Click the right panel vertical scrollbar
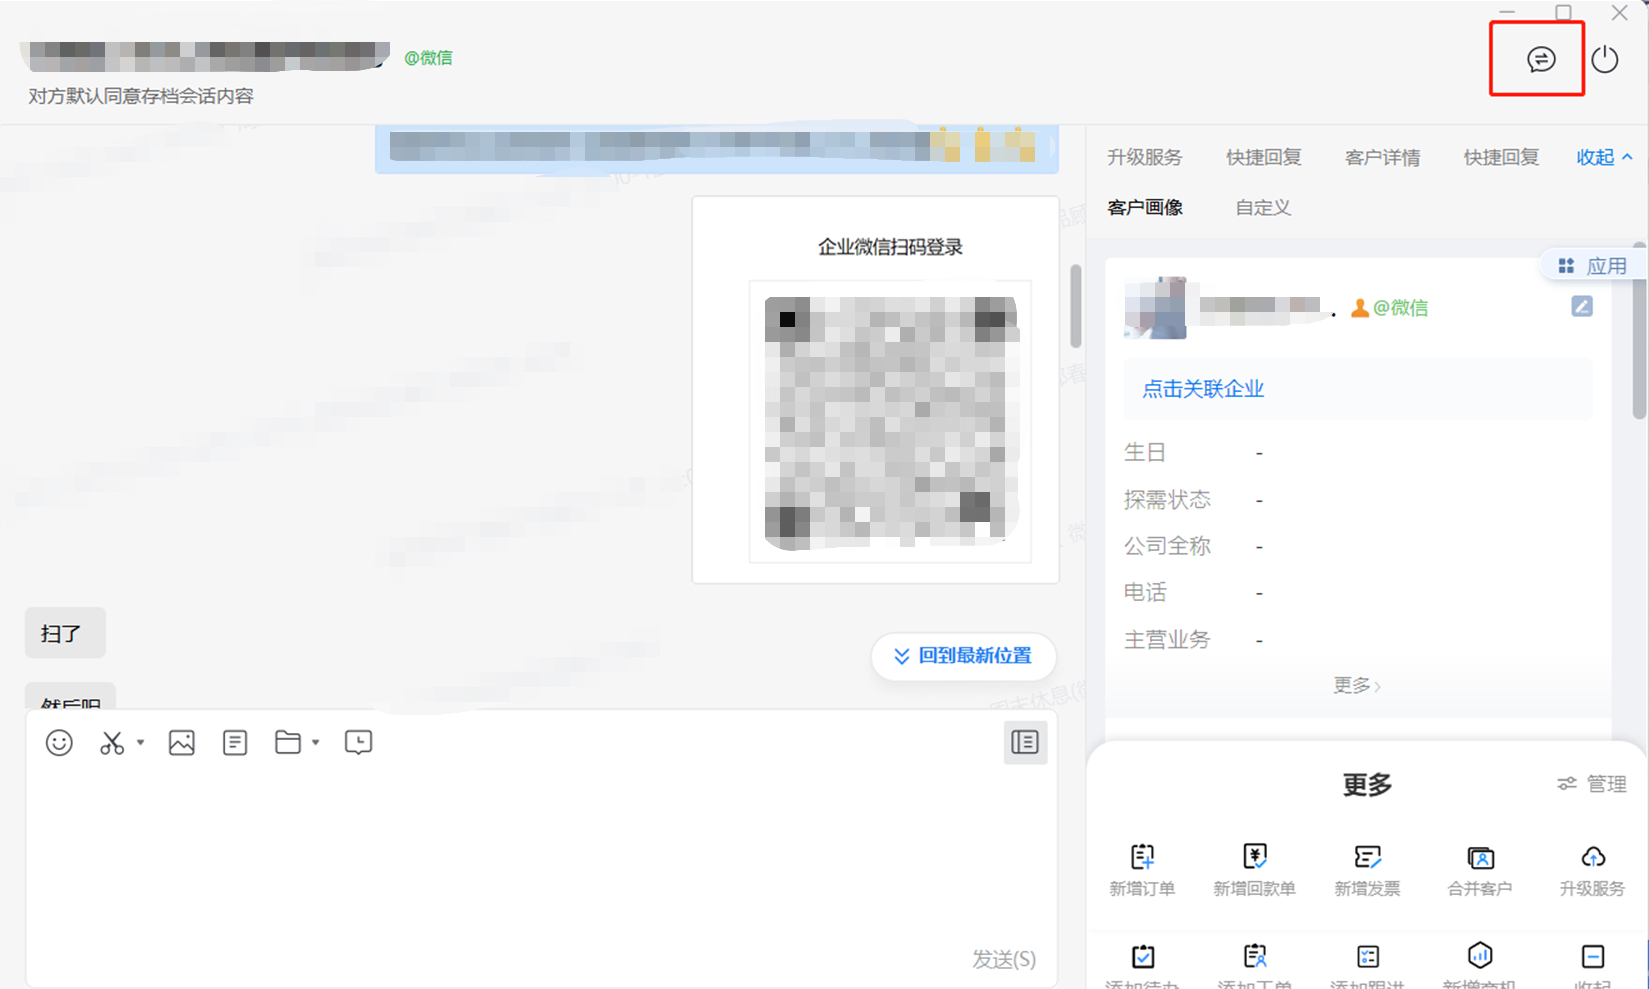 point(1640,332)
